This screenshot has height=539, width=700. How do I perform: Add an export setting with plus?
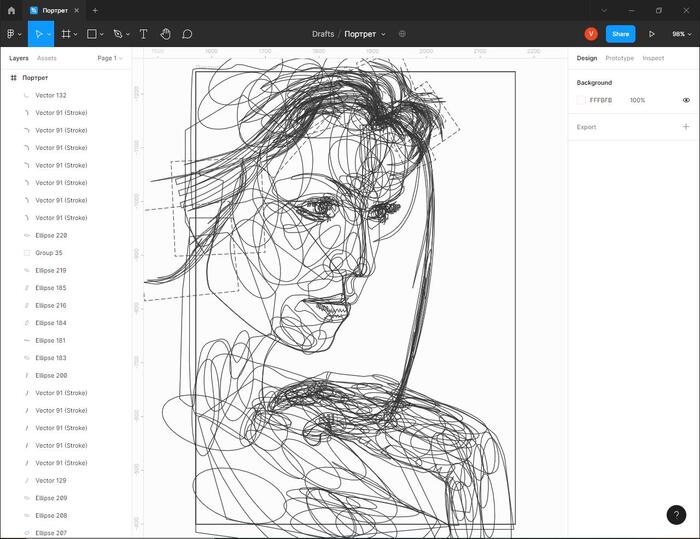(x=686, y=127)
